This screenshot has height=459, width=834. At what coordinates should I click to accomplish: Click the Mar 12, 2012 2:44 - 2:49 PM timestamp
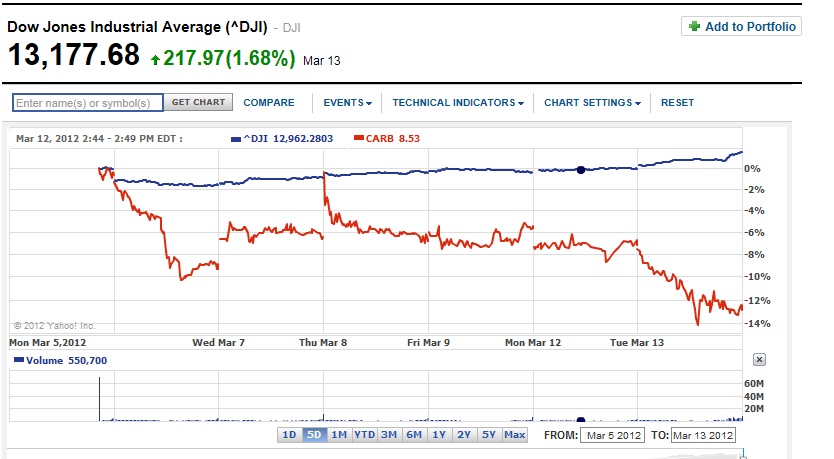pos(99,139)
